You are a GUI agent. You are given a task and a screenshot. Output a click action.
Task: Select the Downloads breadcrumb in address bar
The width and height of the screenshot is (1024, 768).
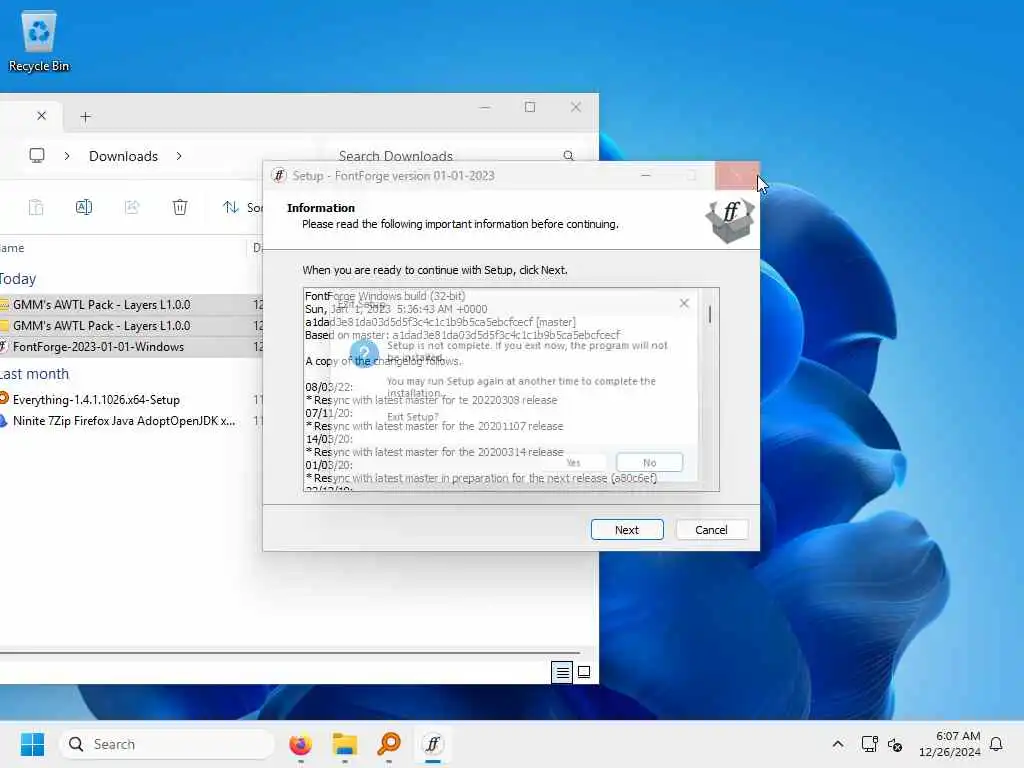coord(123,156)
